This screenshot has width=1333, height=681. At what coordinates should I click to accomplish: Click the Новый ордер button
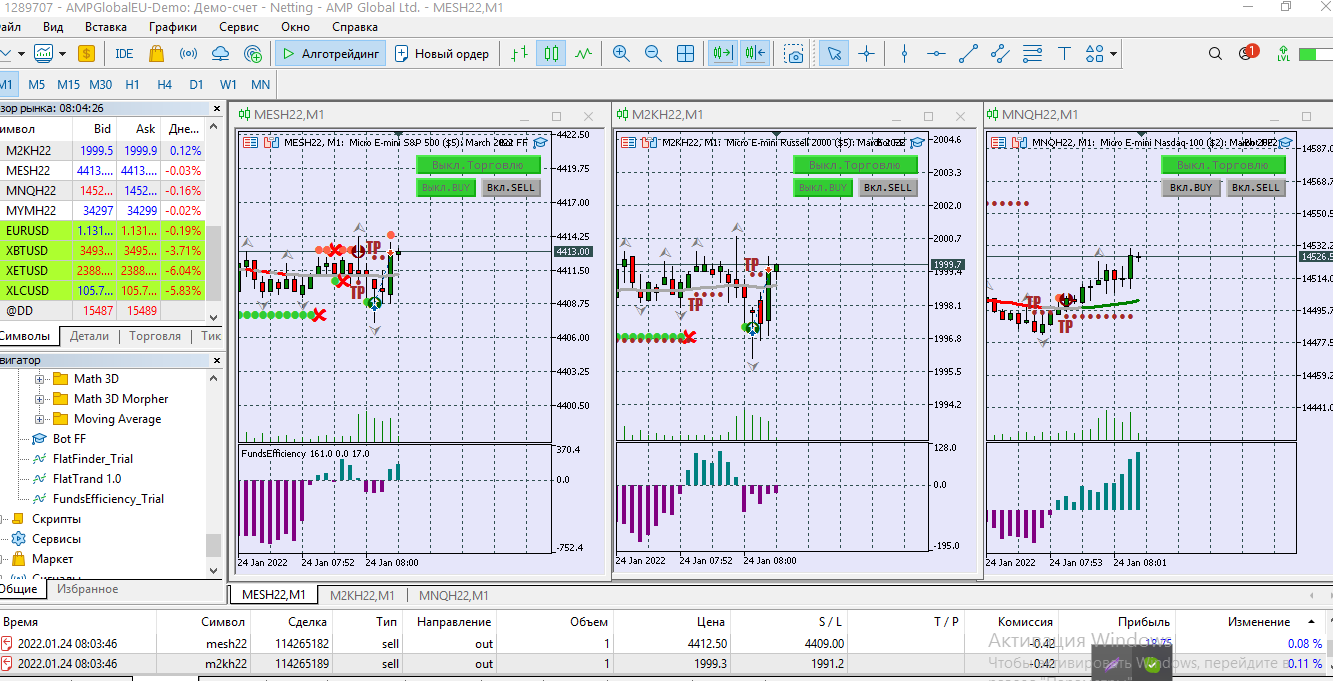point(442,54)
